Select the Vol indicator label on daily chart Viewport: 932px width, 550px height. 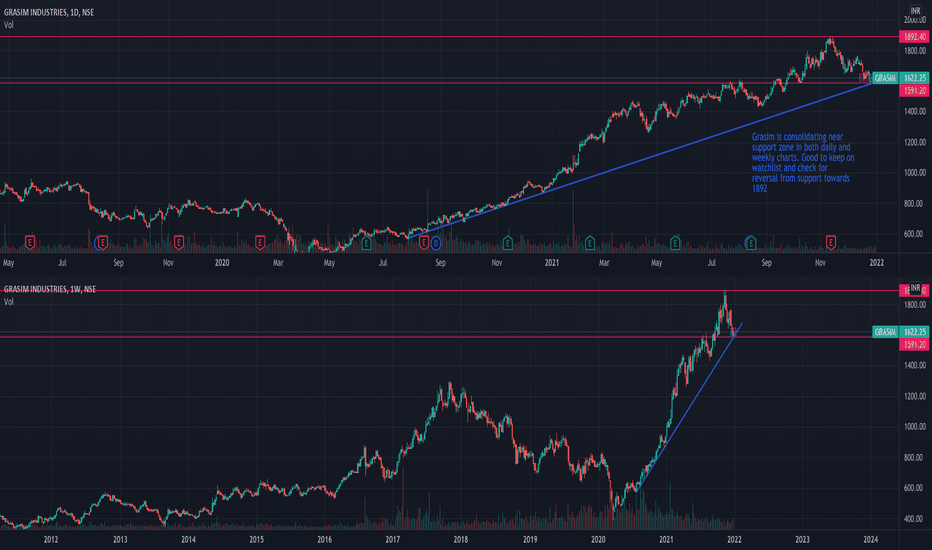click(8, 25)
